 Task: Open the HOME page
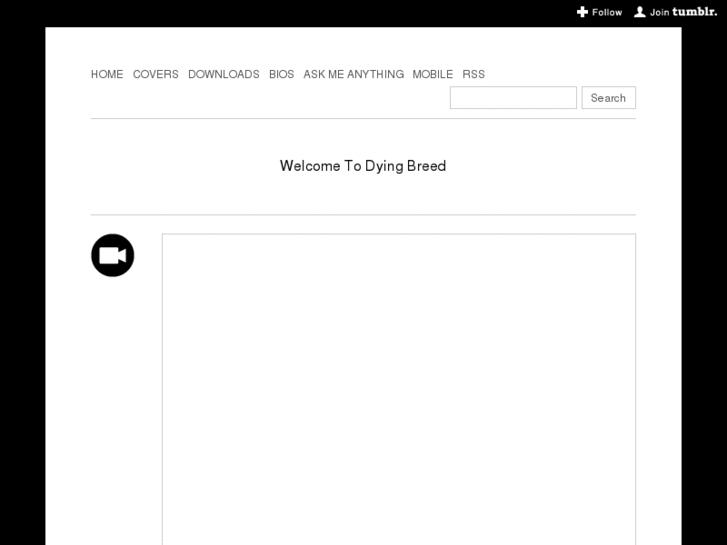(107, 74)
